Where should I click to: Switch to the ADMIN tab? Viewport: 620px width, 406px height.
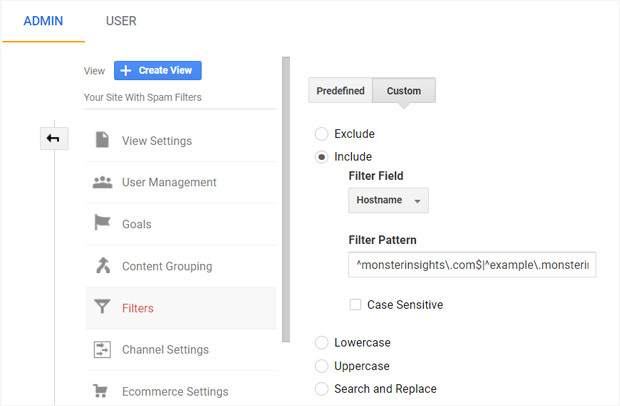point(43,21)
